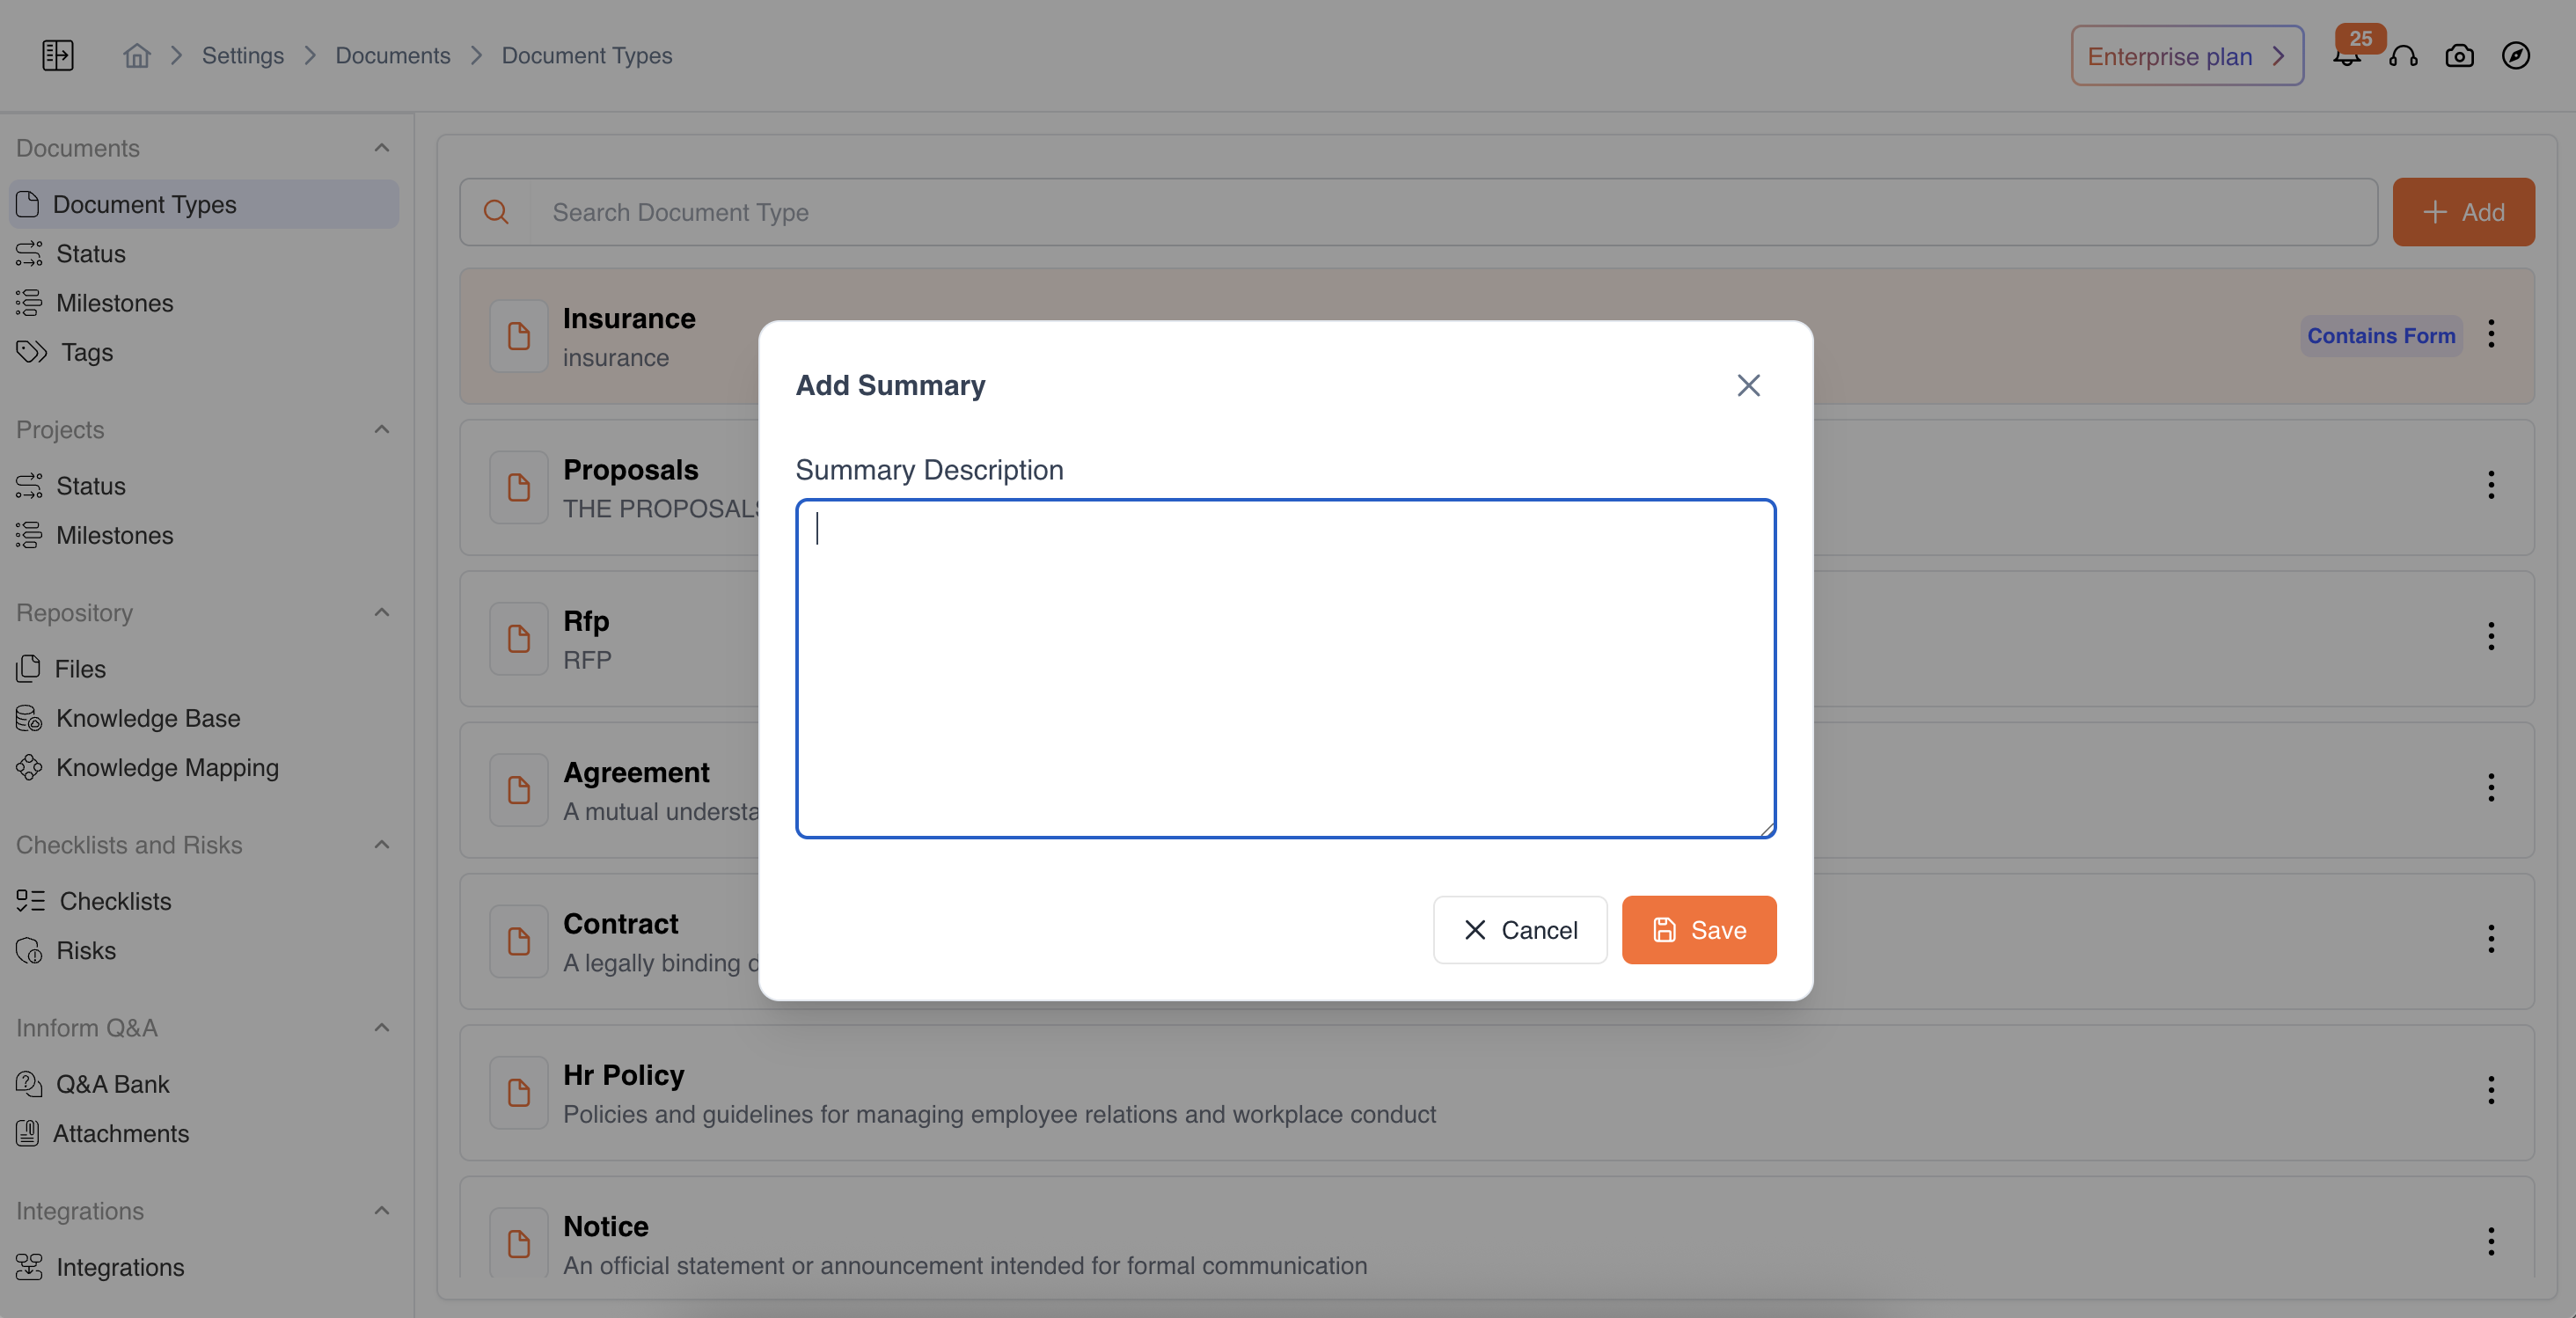Viewport: 2576px width, 1318px height.
Task: Click the notifications bell icon
Action: click(2346, 57)
